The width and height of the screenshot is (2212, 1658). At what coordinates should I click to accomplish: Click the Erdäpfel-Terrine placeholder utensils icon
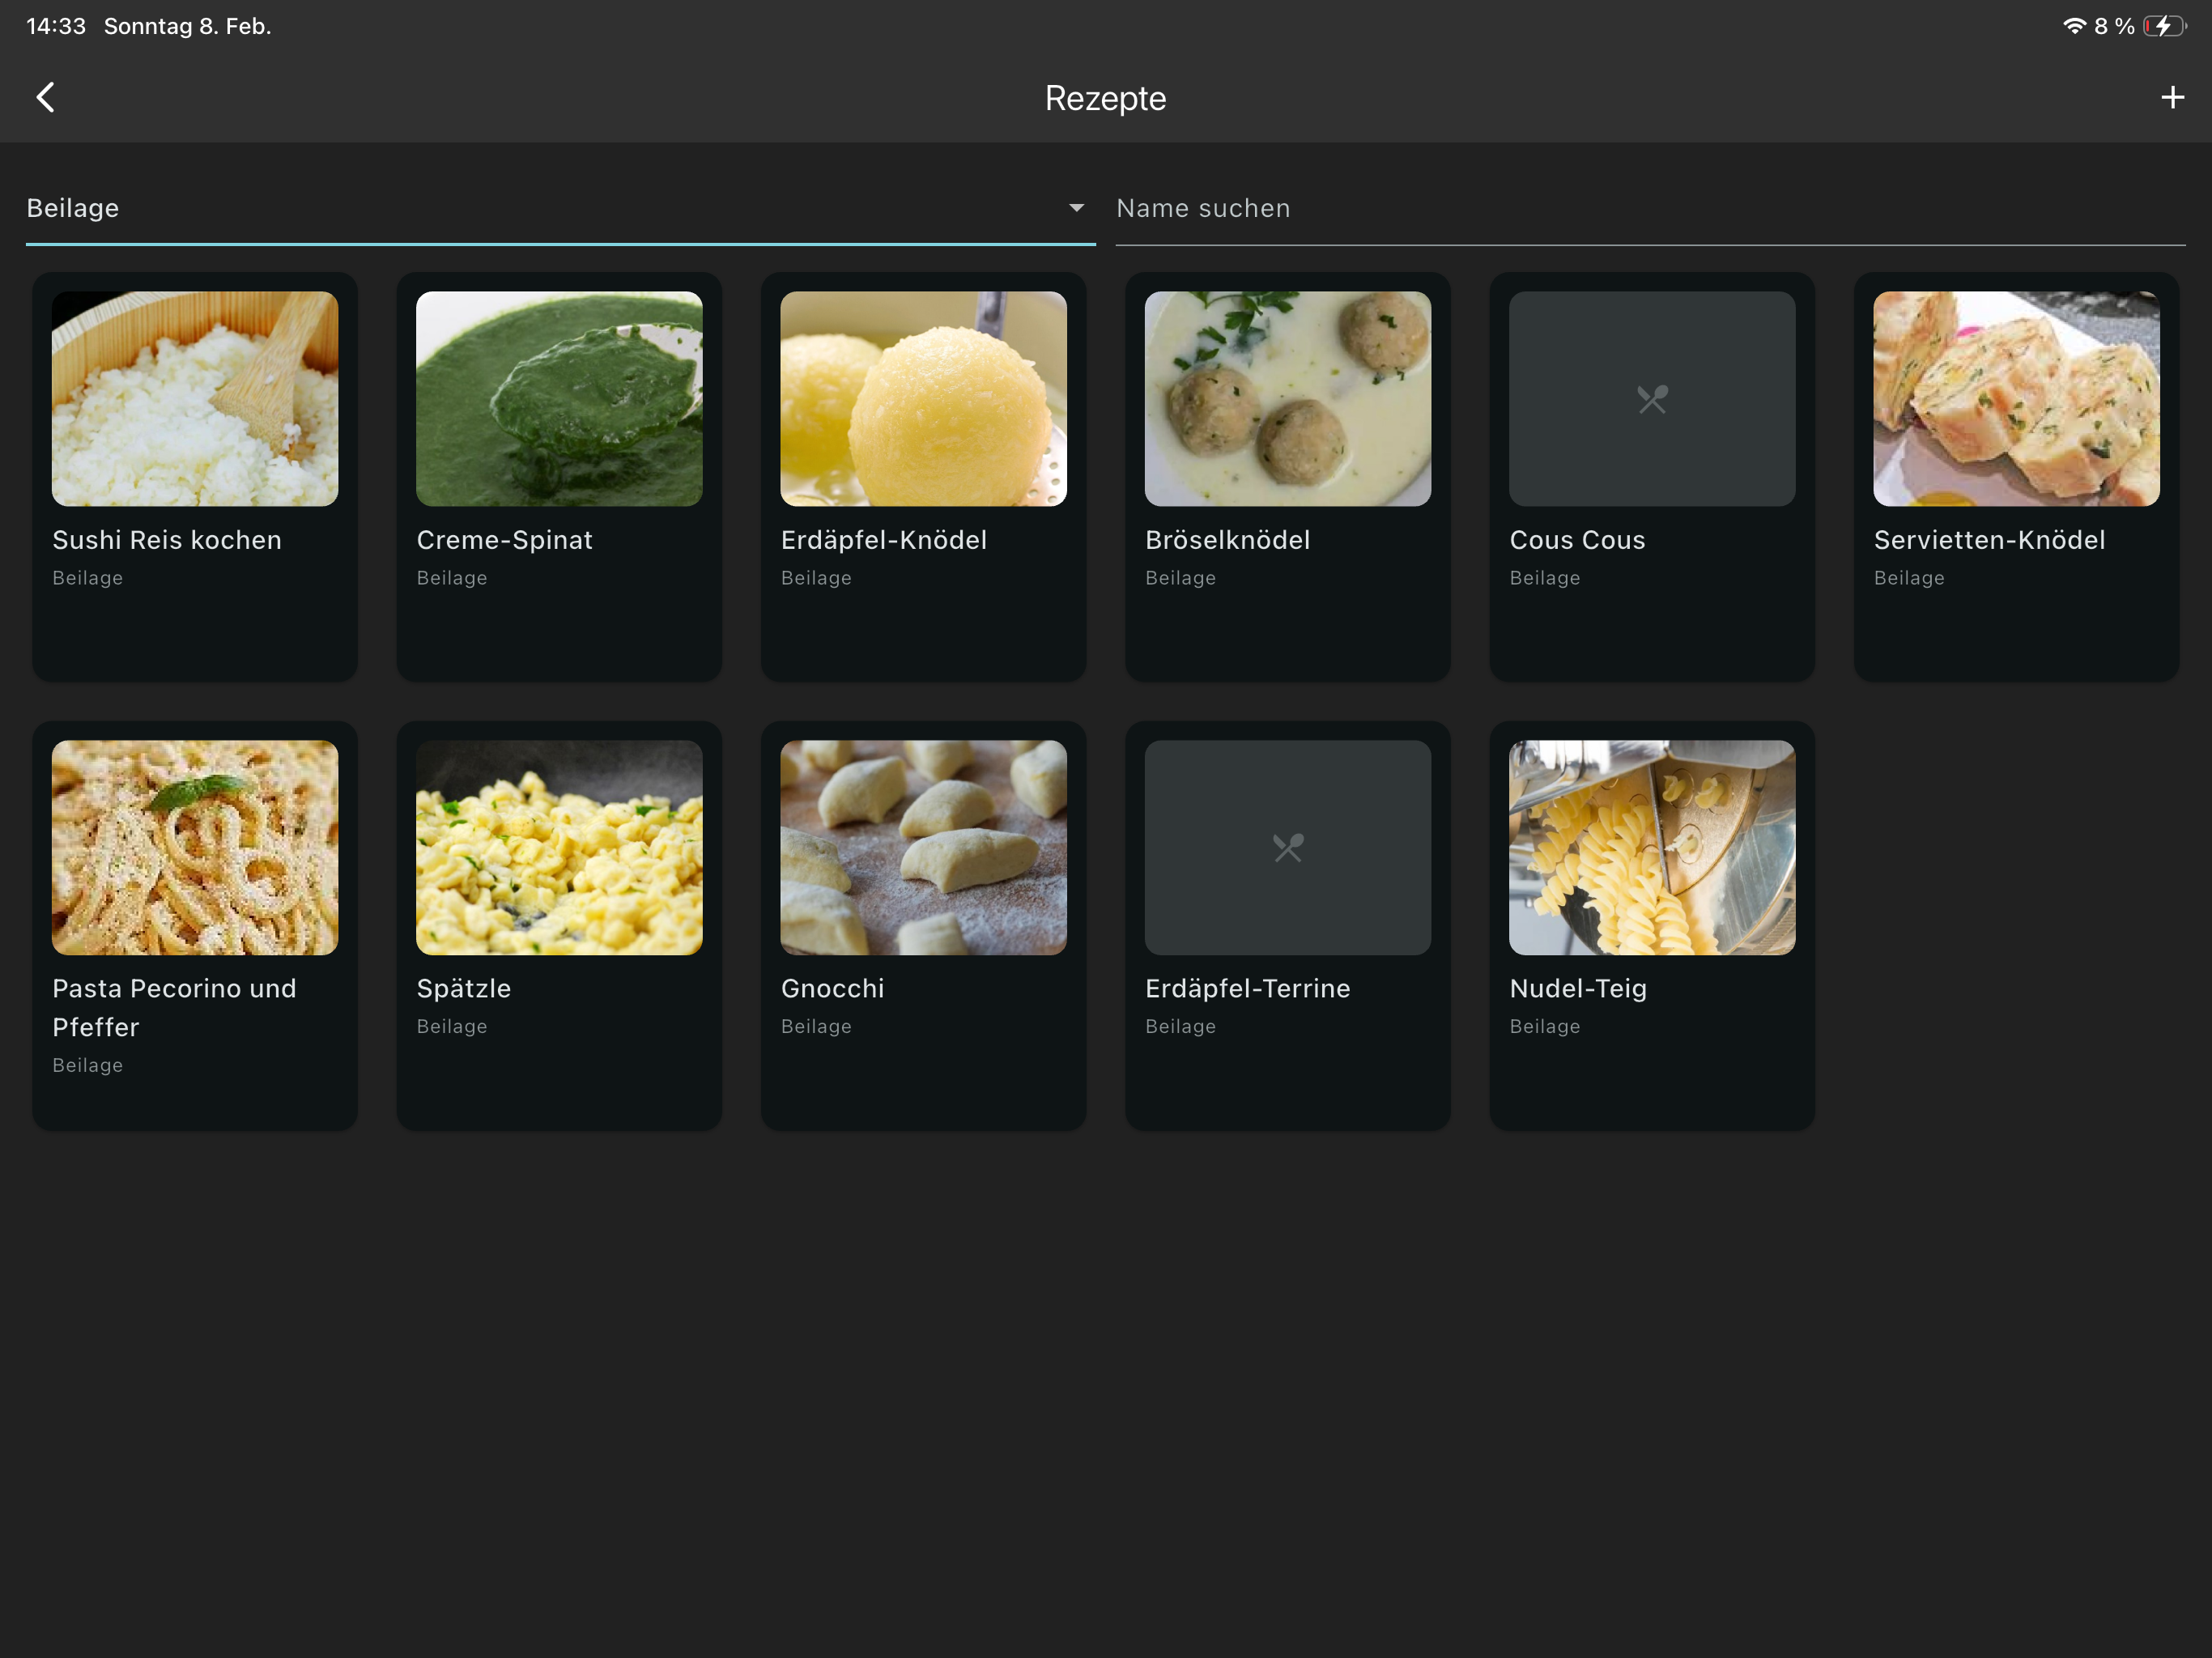point(1287,848)
